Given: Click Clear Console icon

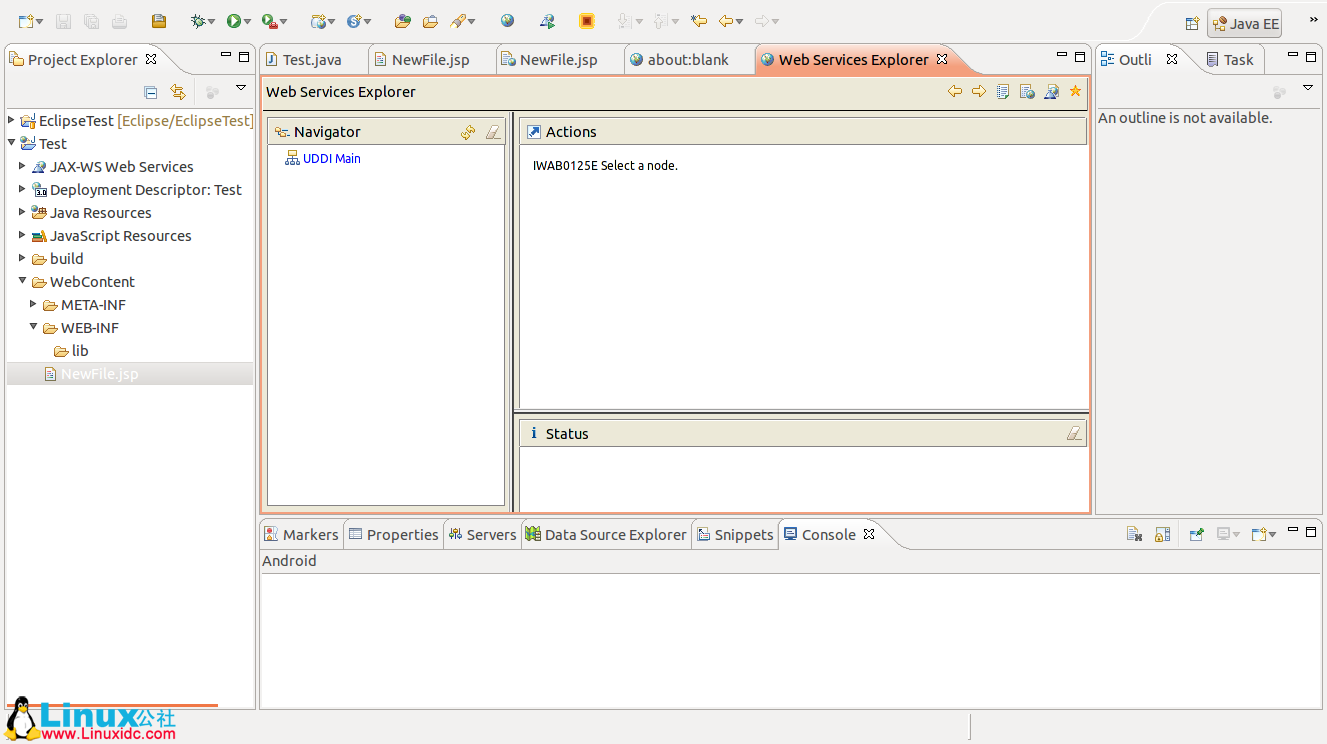Looking at the screenshot, I should pos(1134,534).
